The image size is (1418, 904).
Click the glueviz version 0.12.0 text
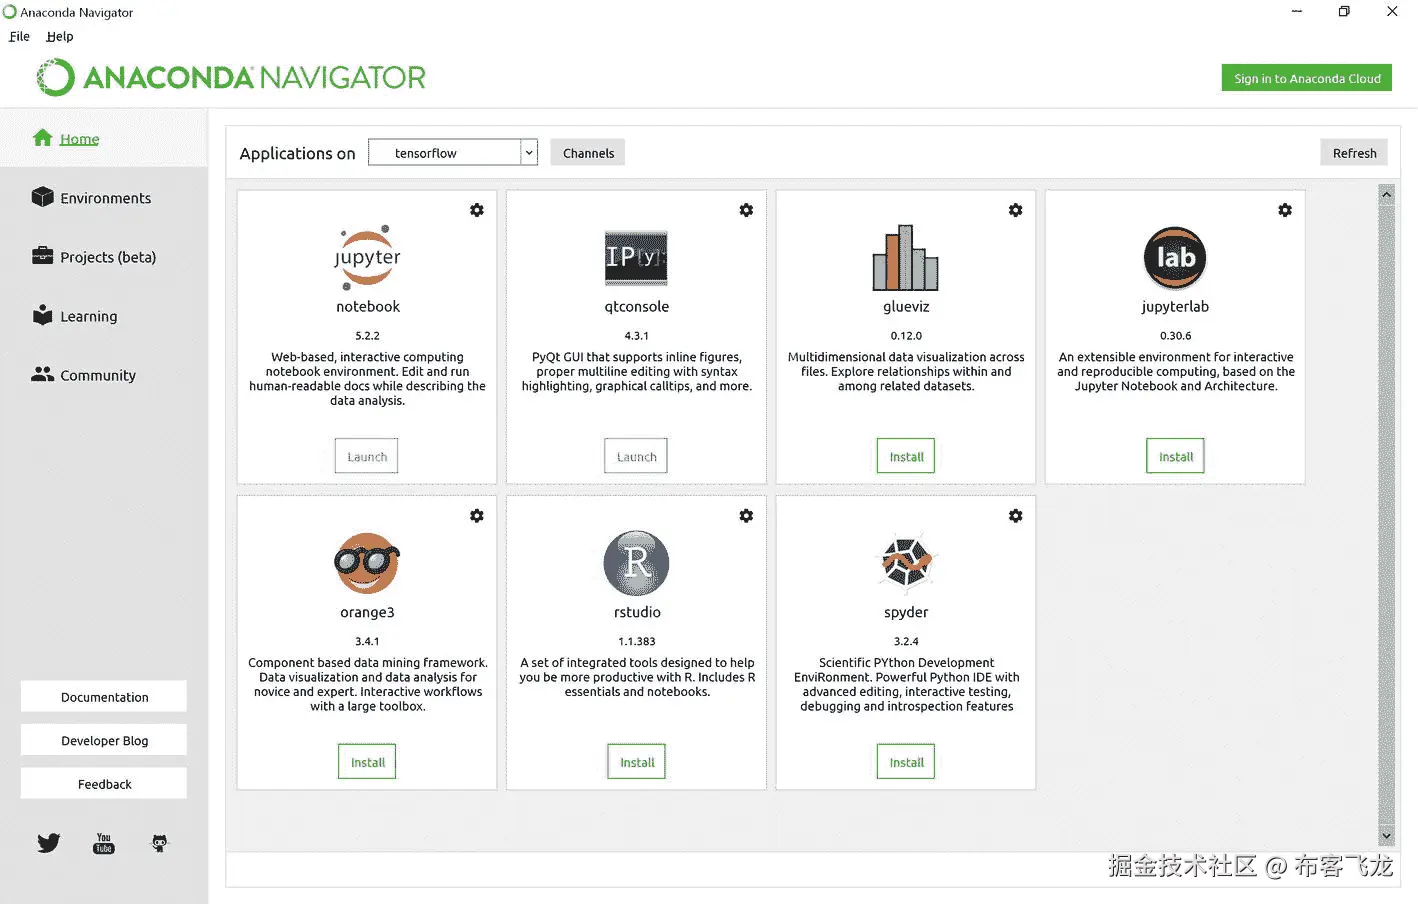tap(906, 336)
